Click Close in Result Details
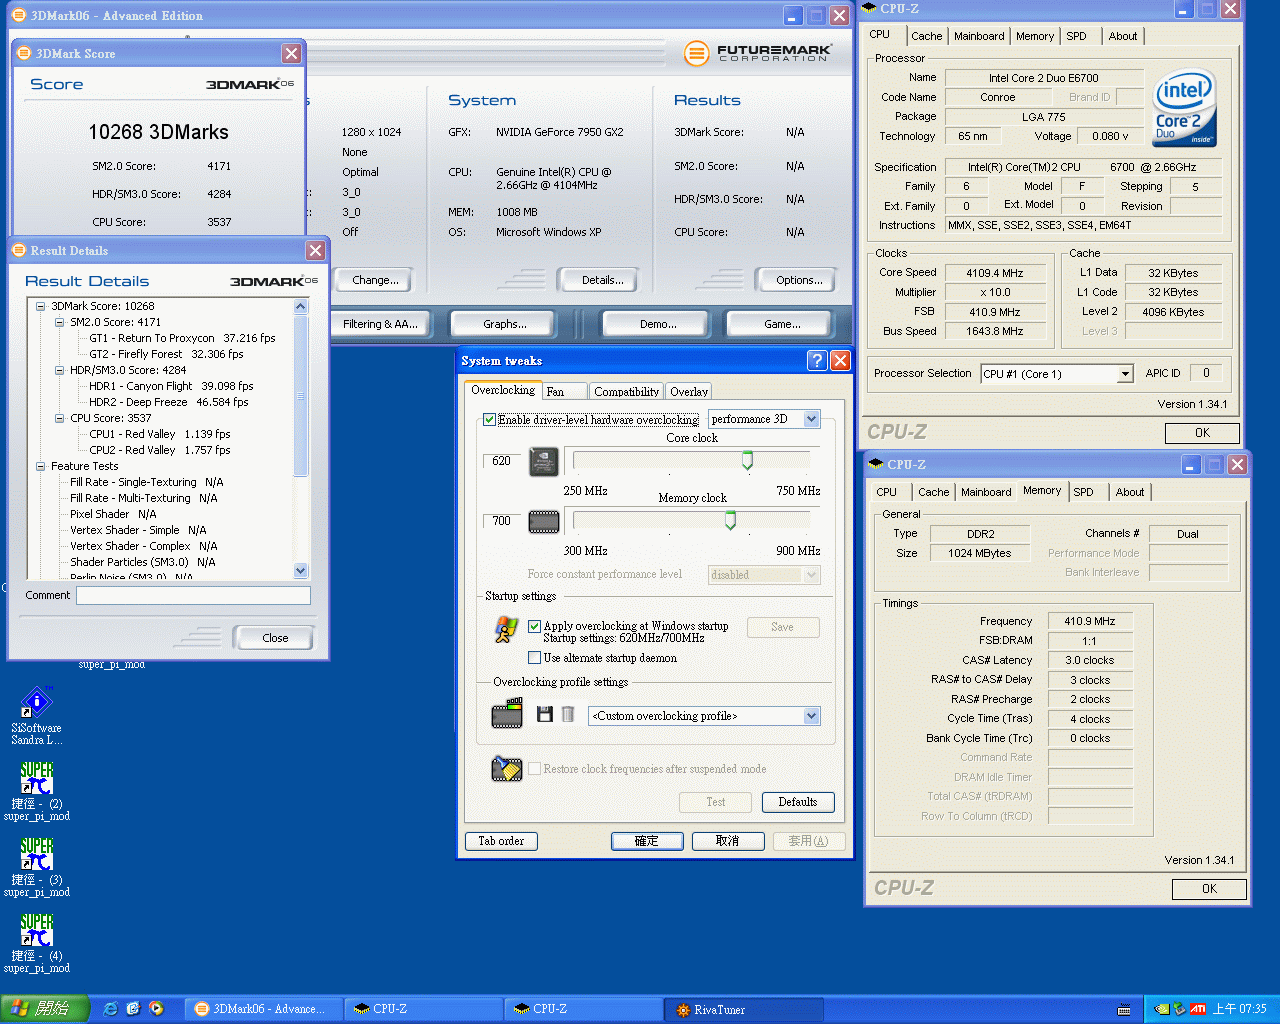The image size is (1280, 1024). coord(275,638)
